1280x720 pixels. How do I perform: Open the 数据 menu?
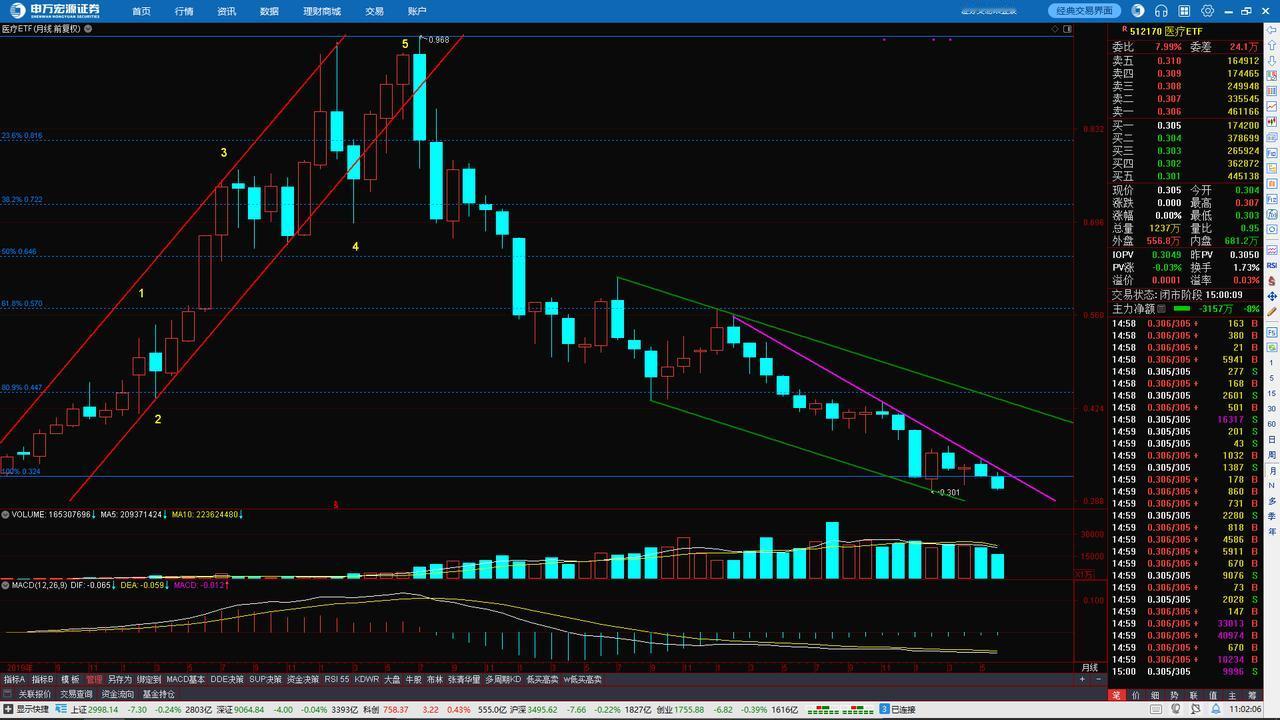[x=269, y=11]
